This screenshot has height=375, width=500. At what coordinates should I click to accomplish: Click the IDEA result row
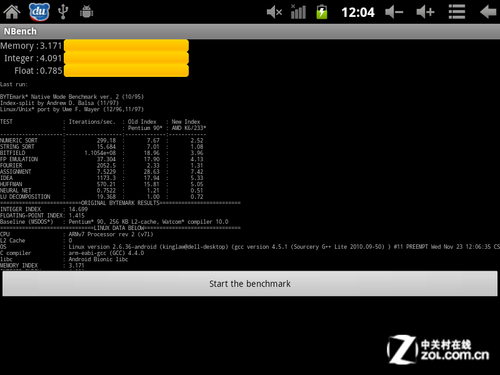pyautogui.click(x=102, y=178)
